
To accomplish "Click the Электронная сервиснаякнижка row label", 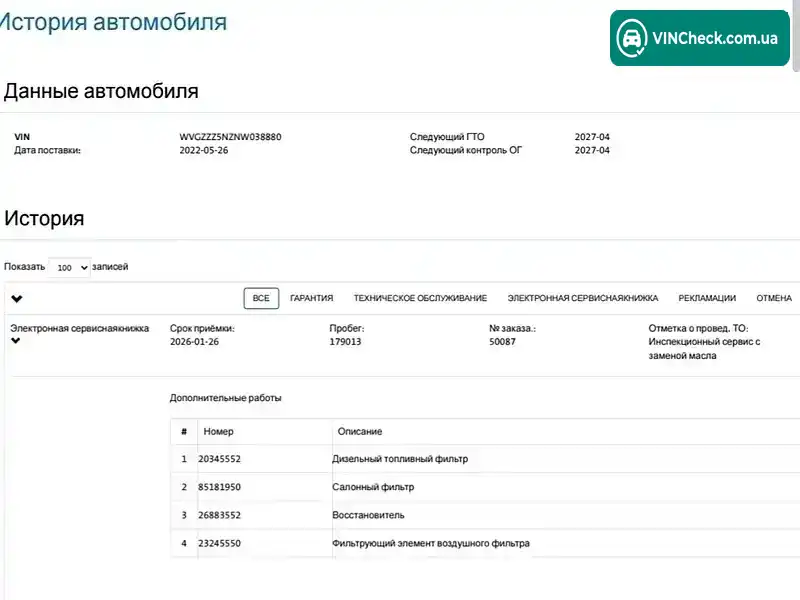I will coord(80,328).
